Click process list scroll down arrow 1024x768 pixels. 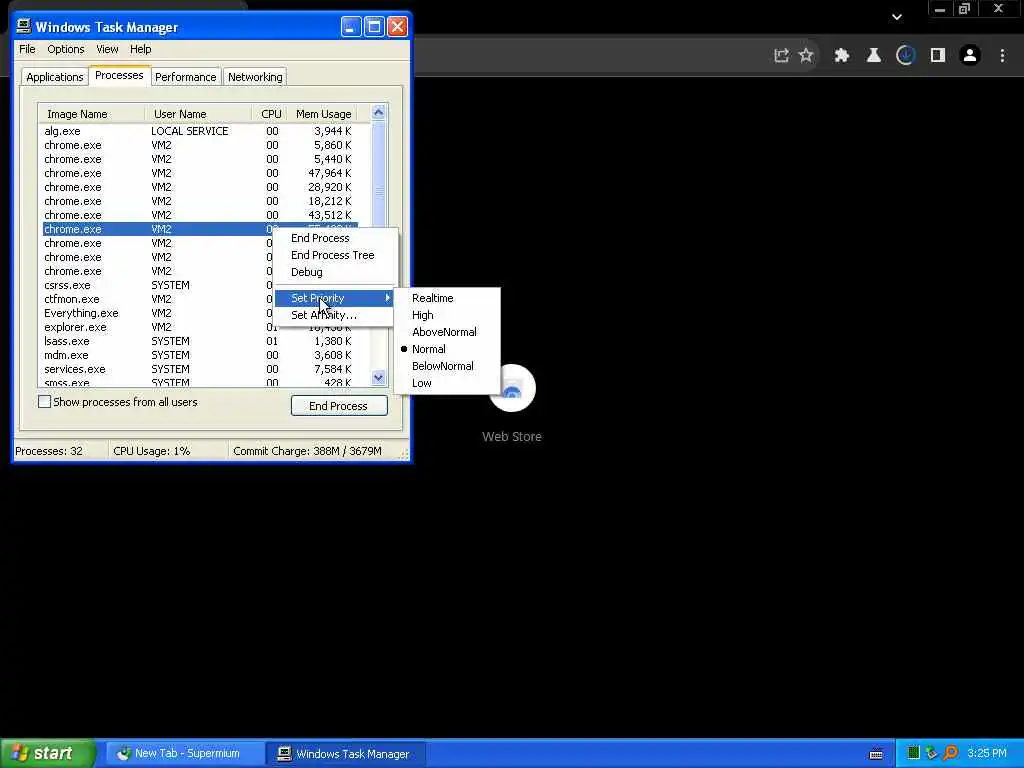tap(378, 377)
